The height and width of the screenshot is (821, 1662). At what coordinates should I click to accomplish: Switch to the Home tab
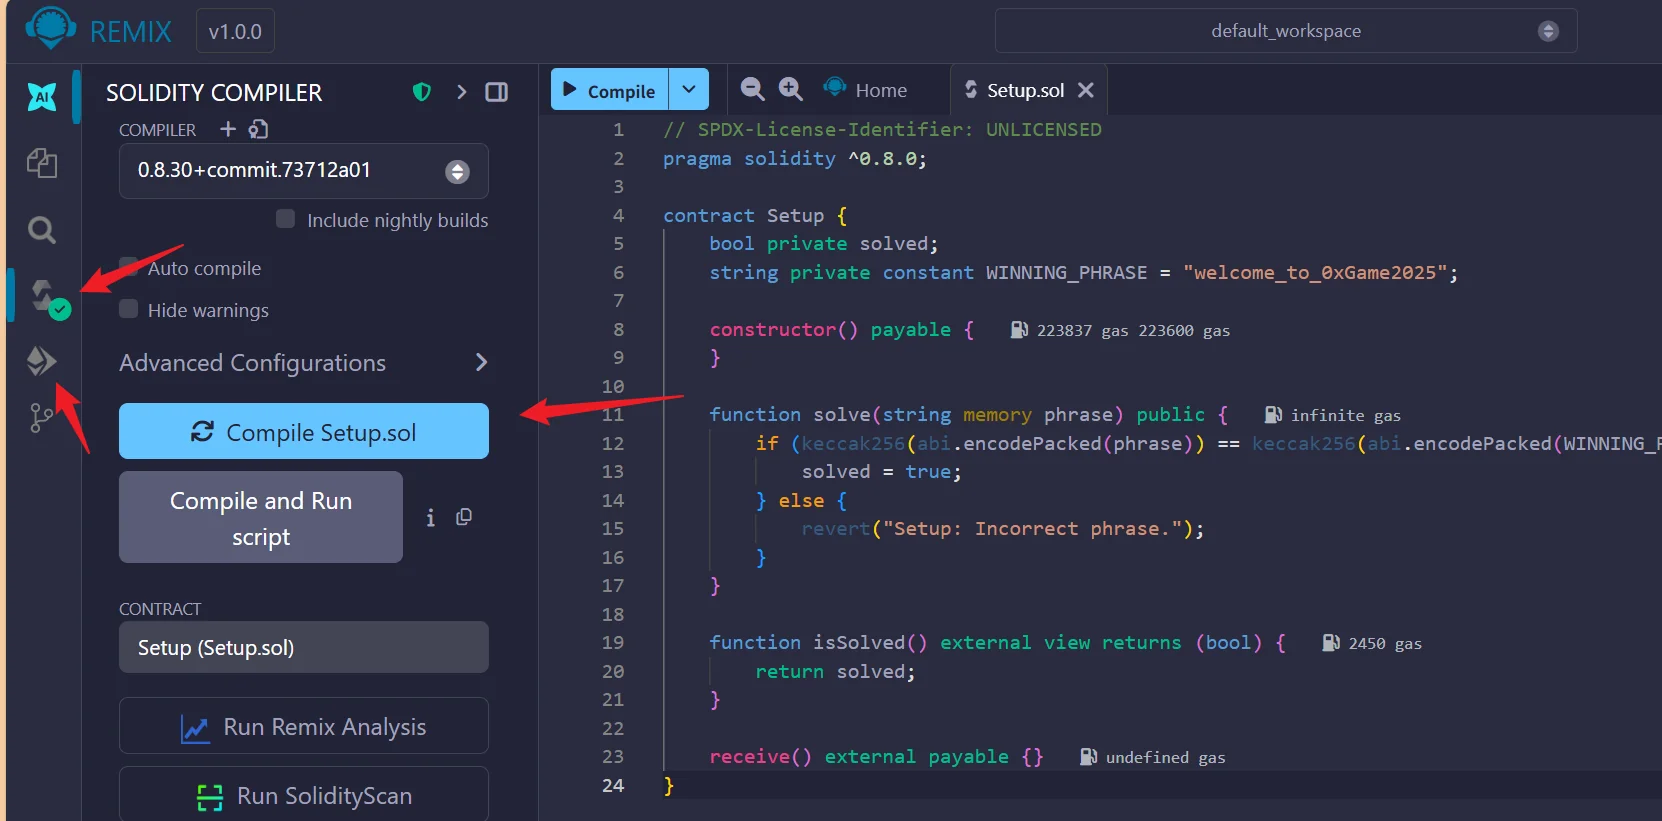click(x=866, y=90)
